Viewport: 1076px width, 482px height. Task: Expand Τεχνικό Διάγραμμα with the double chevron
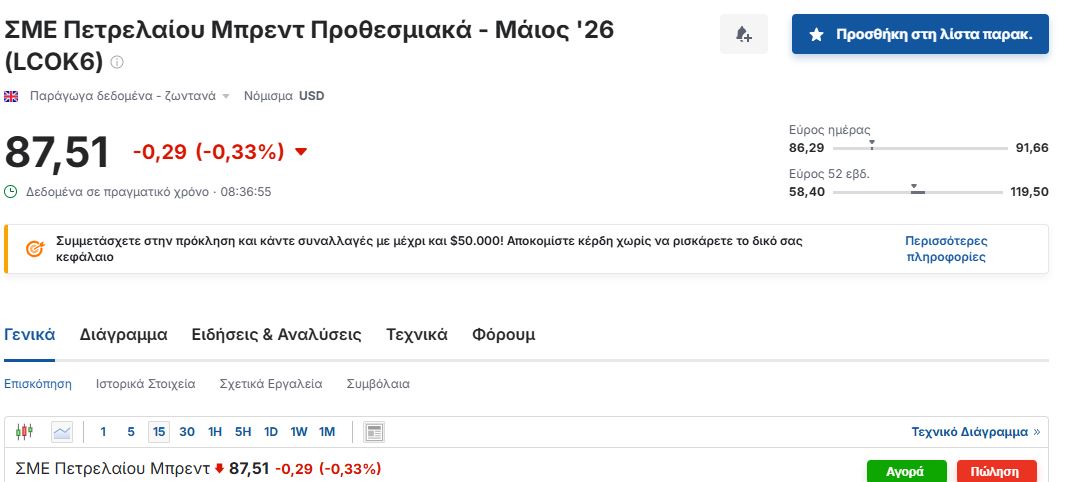click(1036, 432)
